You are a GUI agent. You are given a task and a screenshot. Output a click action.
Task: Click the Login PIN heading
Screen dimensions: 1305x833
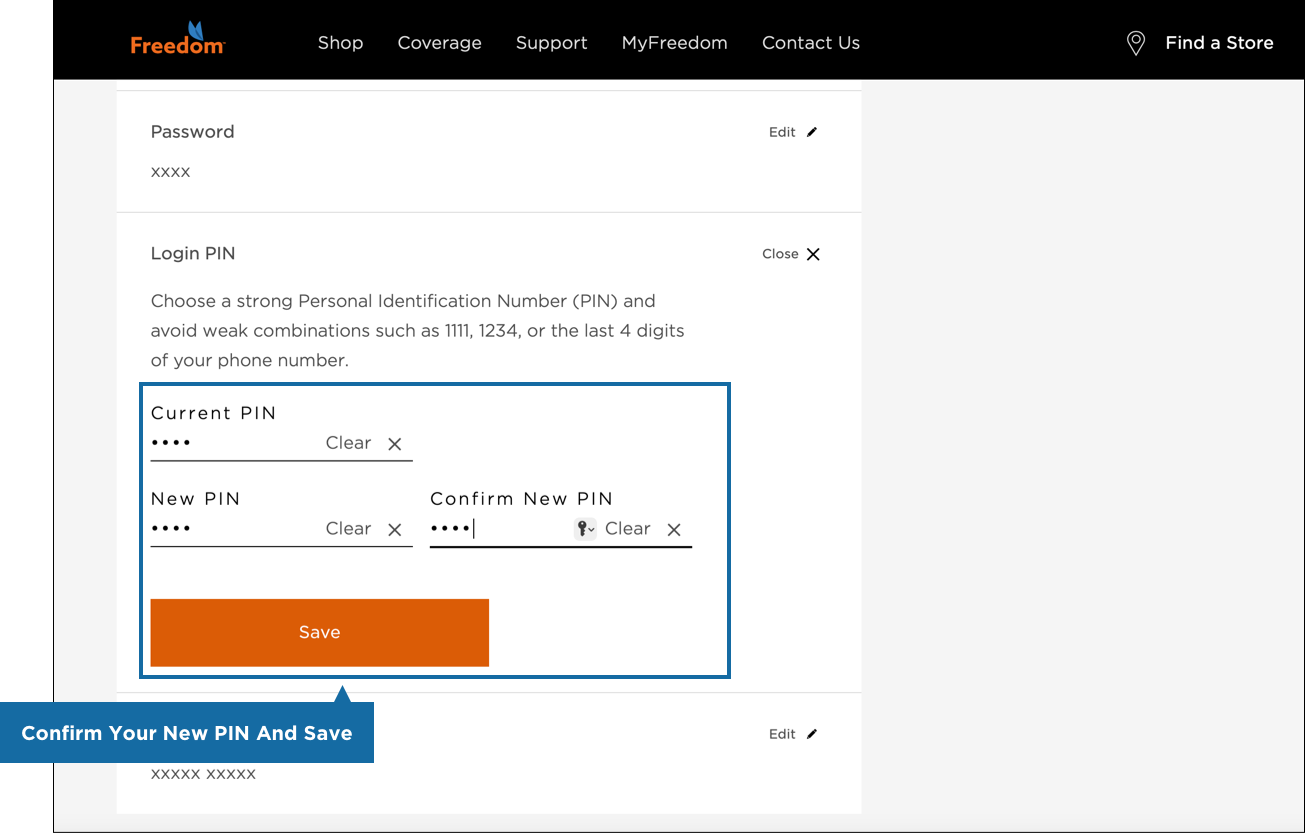(193, 254)
